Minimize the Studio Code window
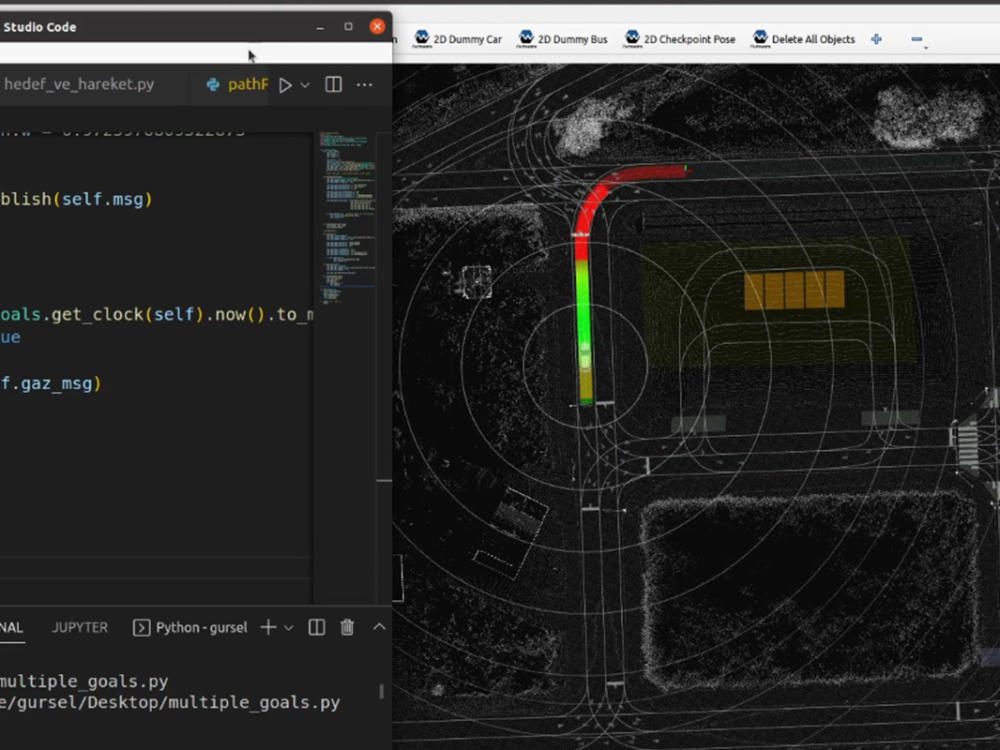 (320, 27)
